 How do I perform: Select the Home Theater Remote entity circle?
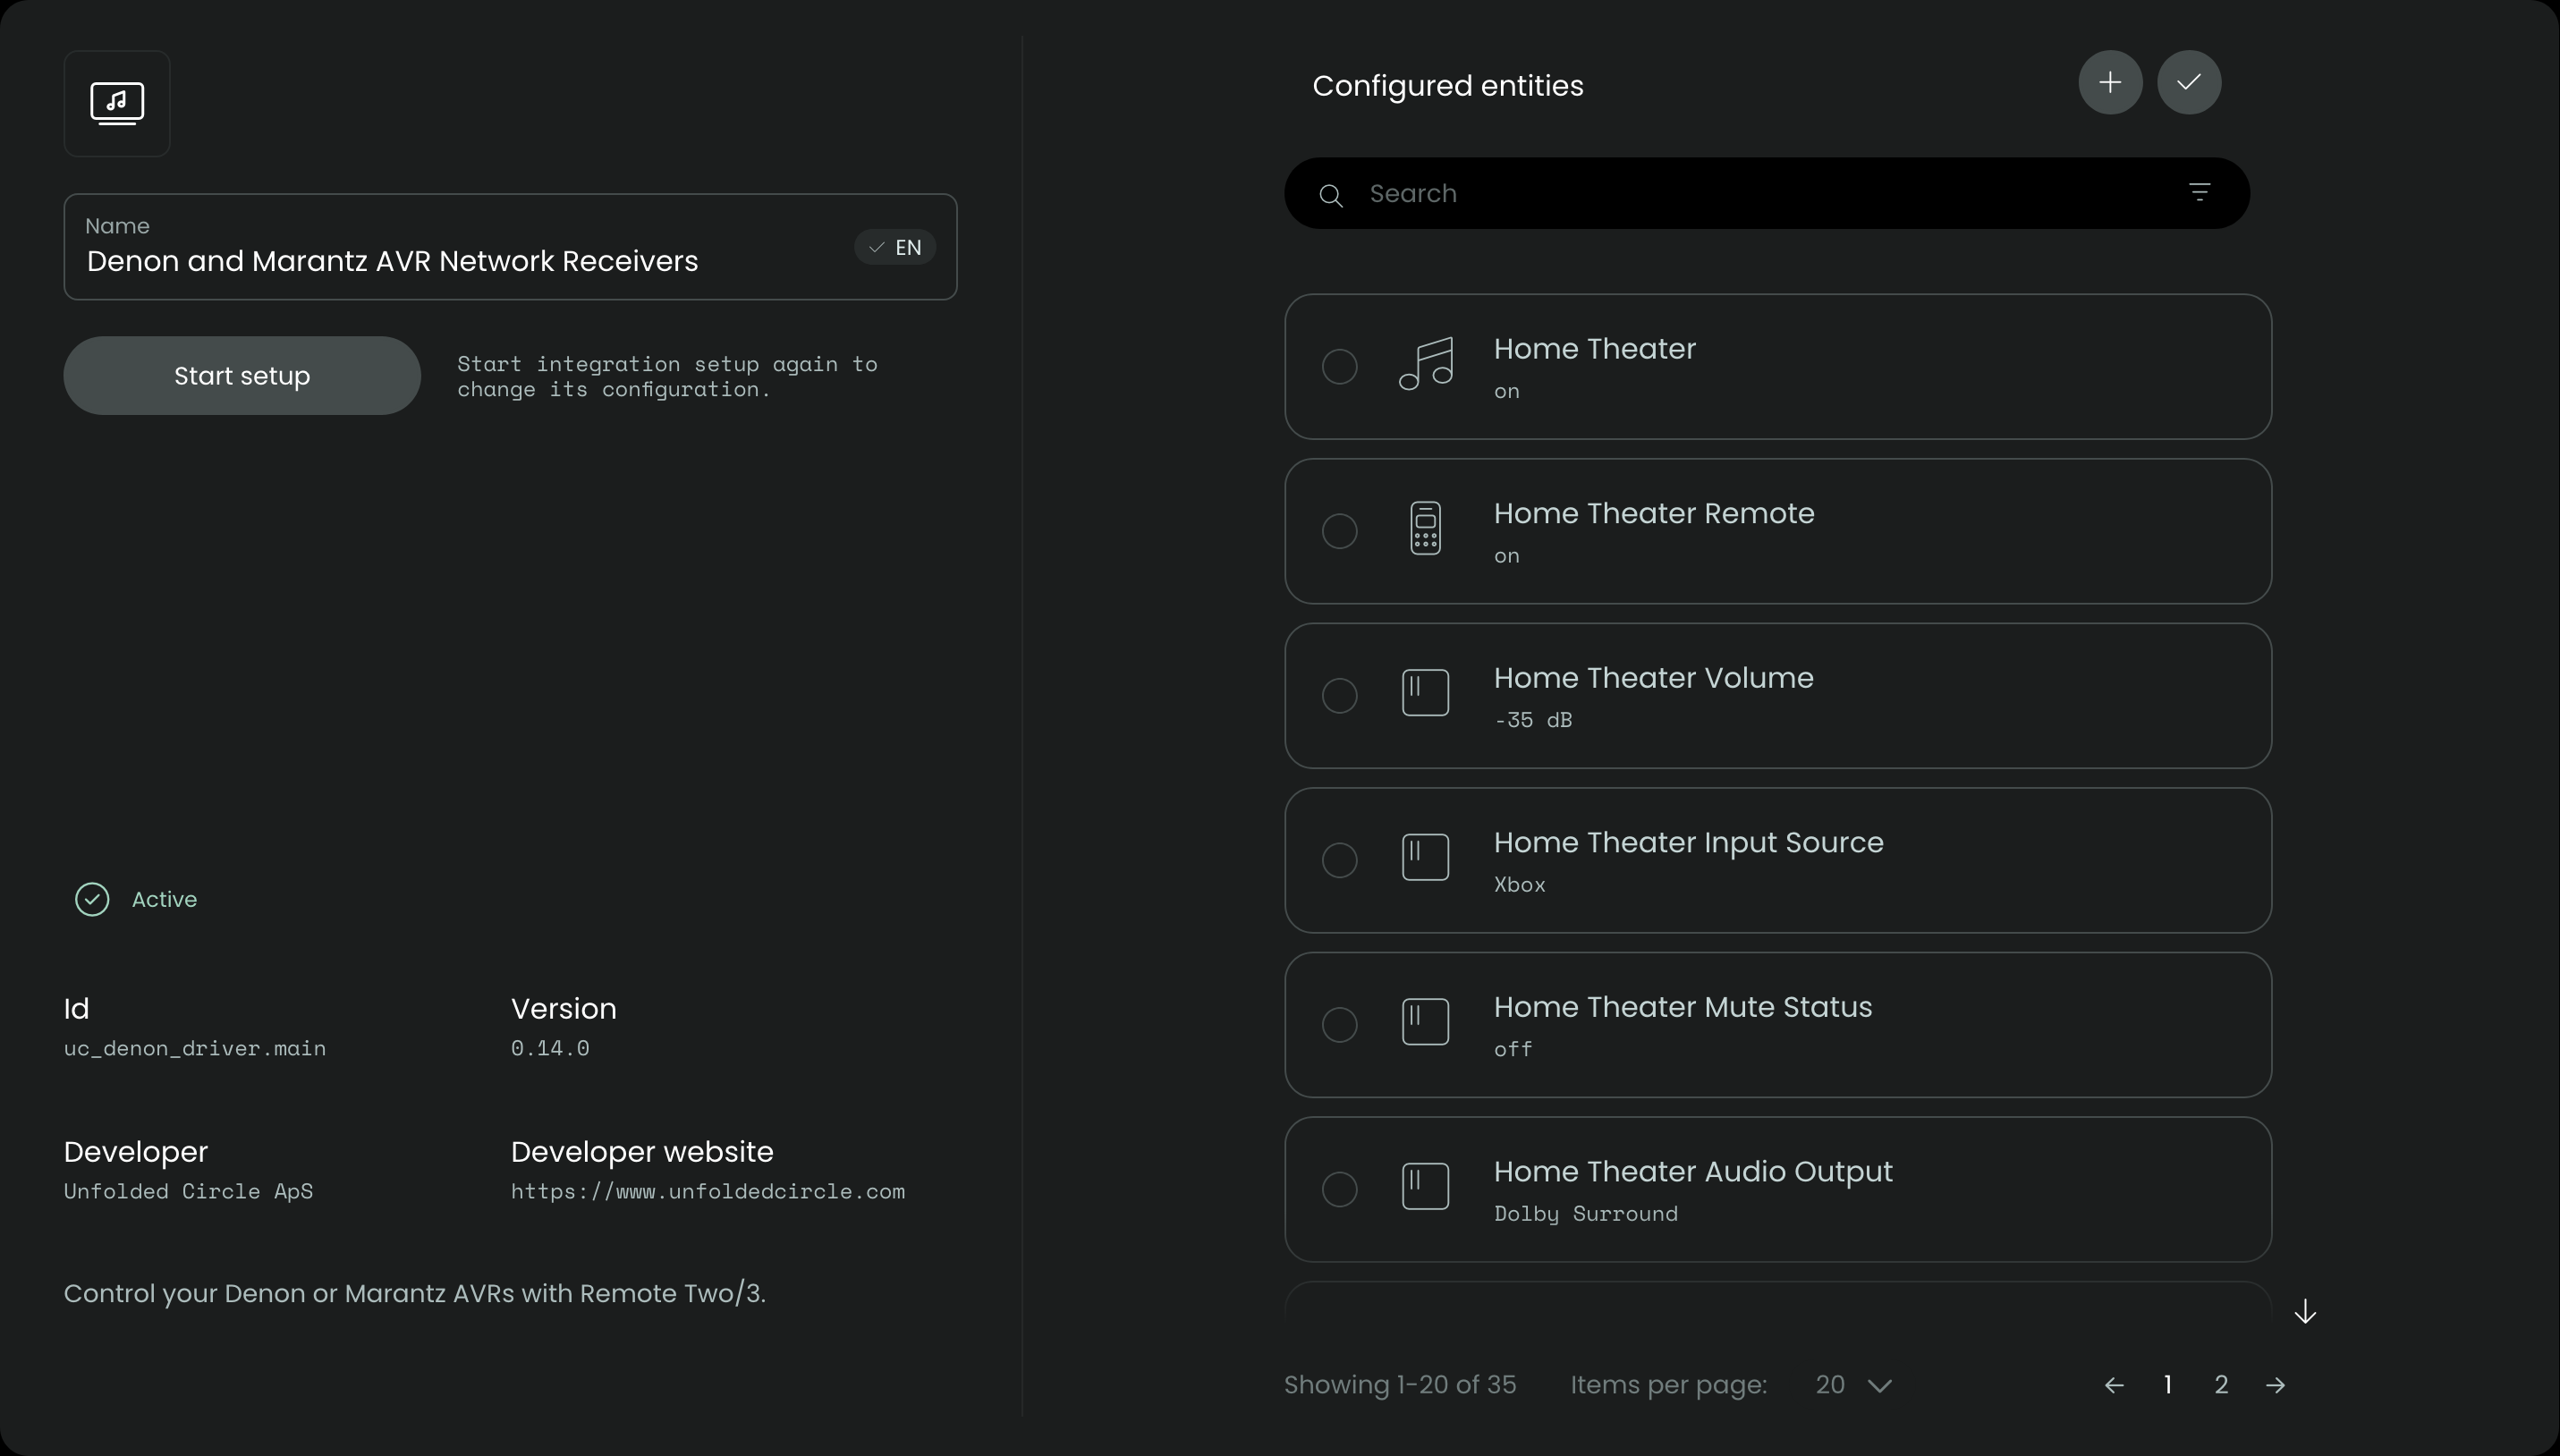coord(1339,531)
